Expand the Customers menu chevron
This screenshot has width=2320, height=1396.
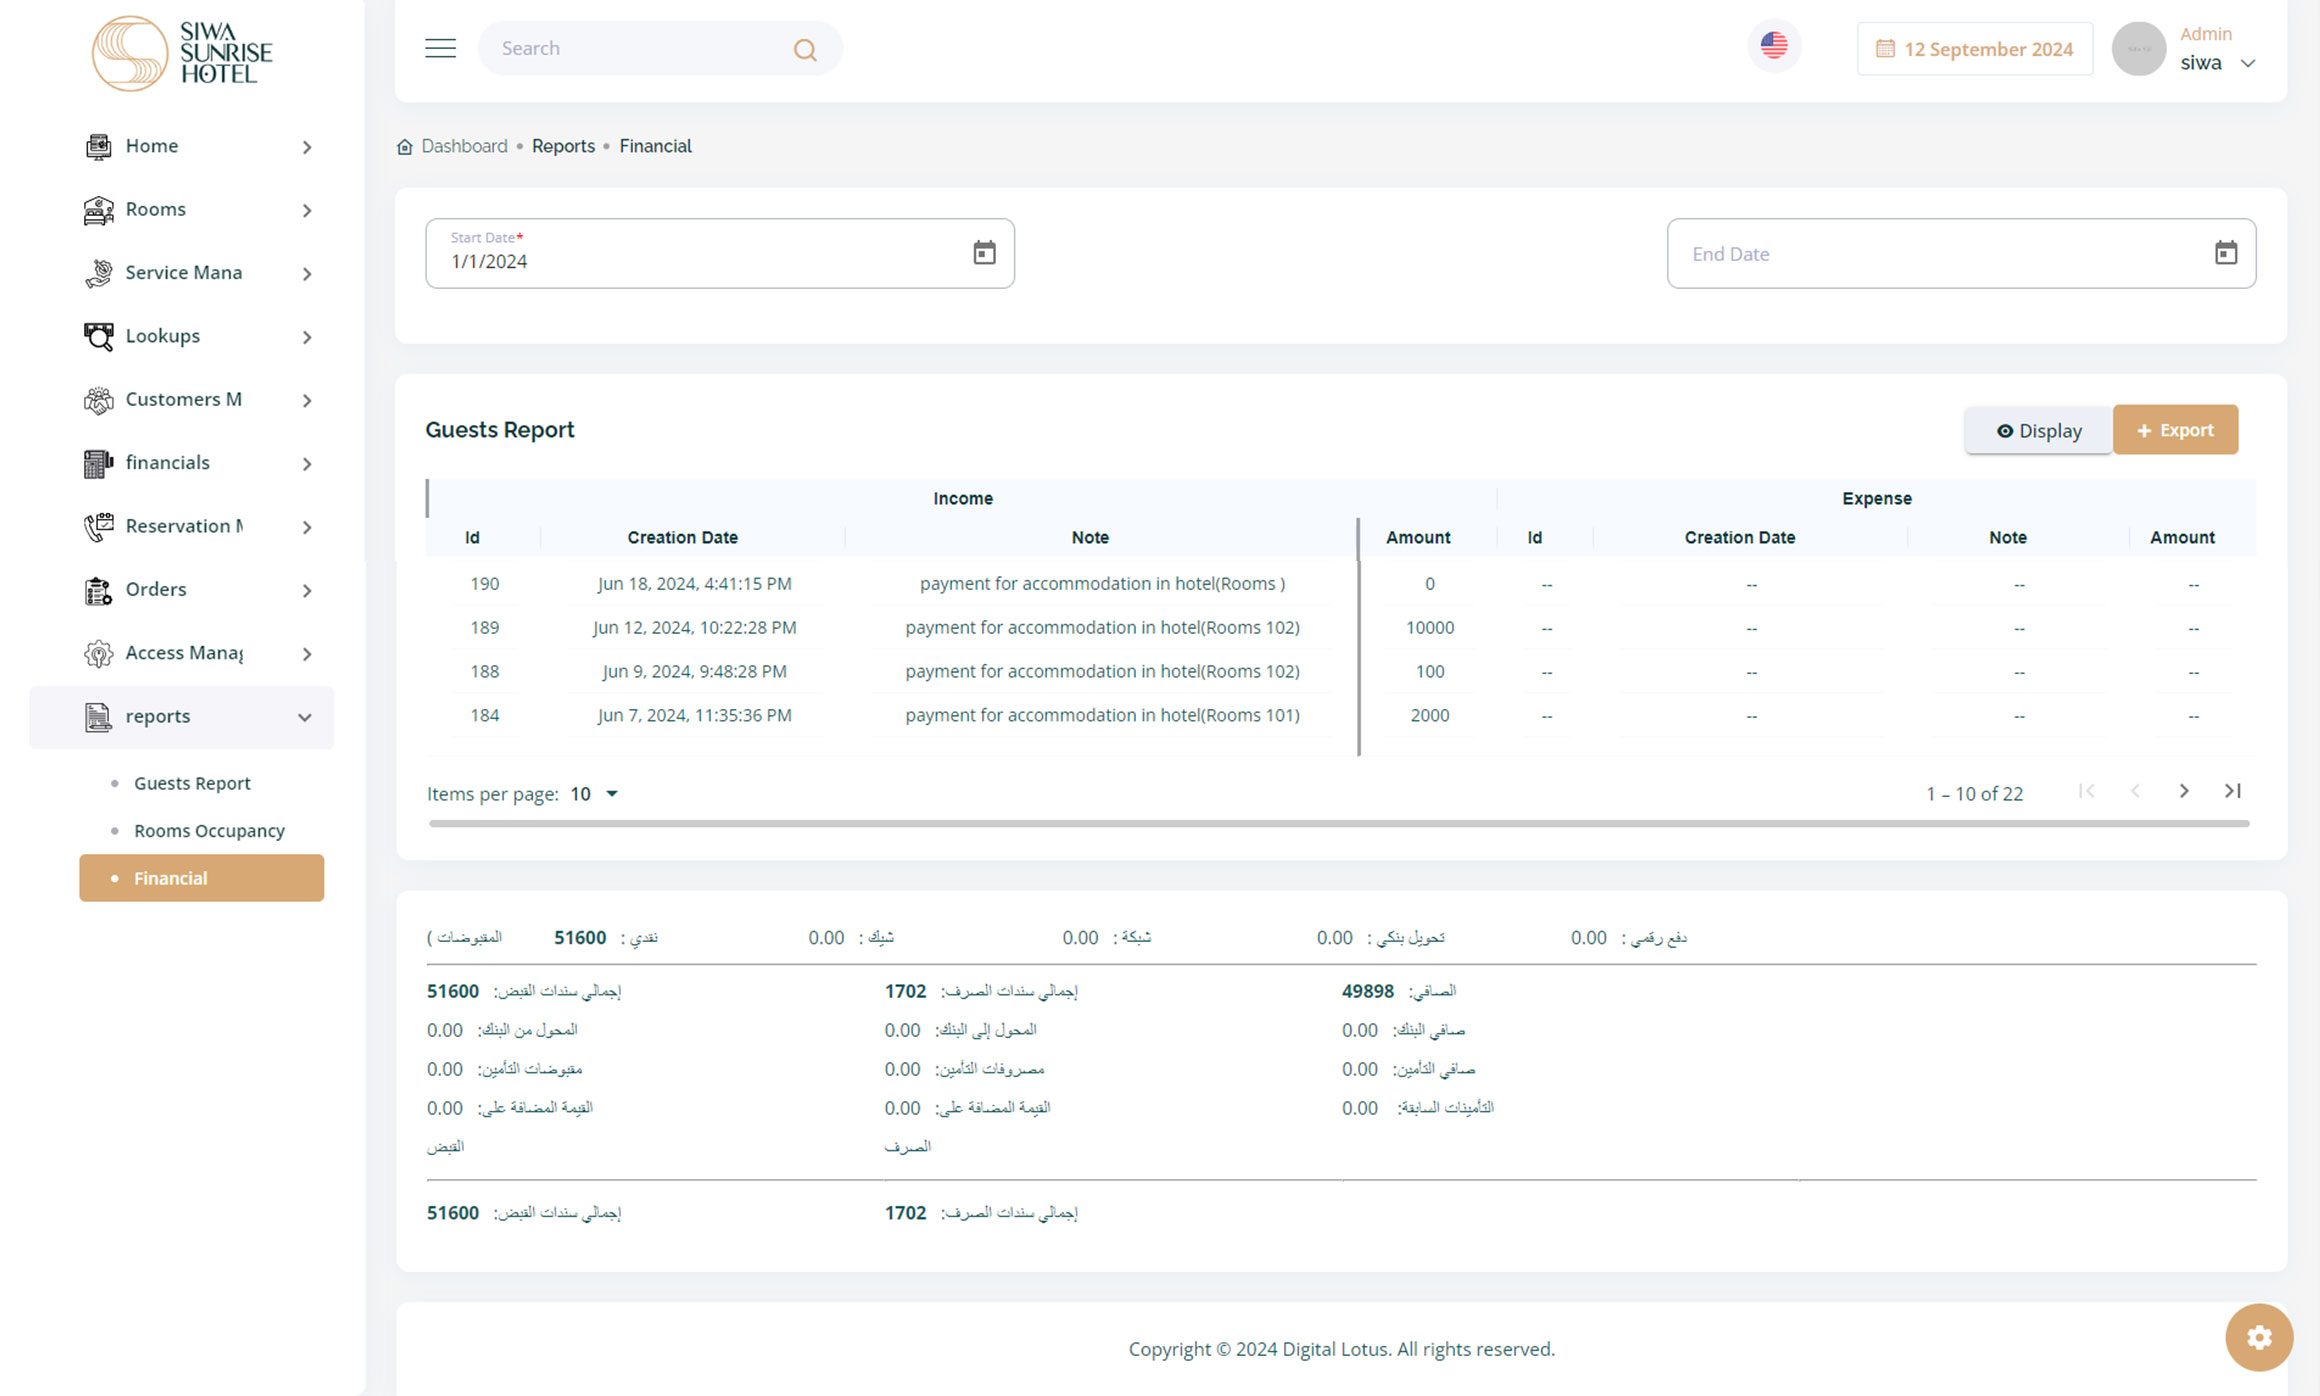(307, 400)
